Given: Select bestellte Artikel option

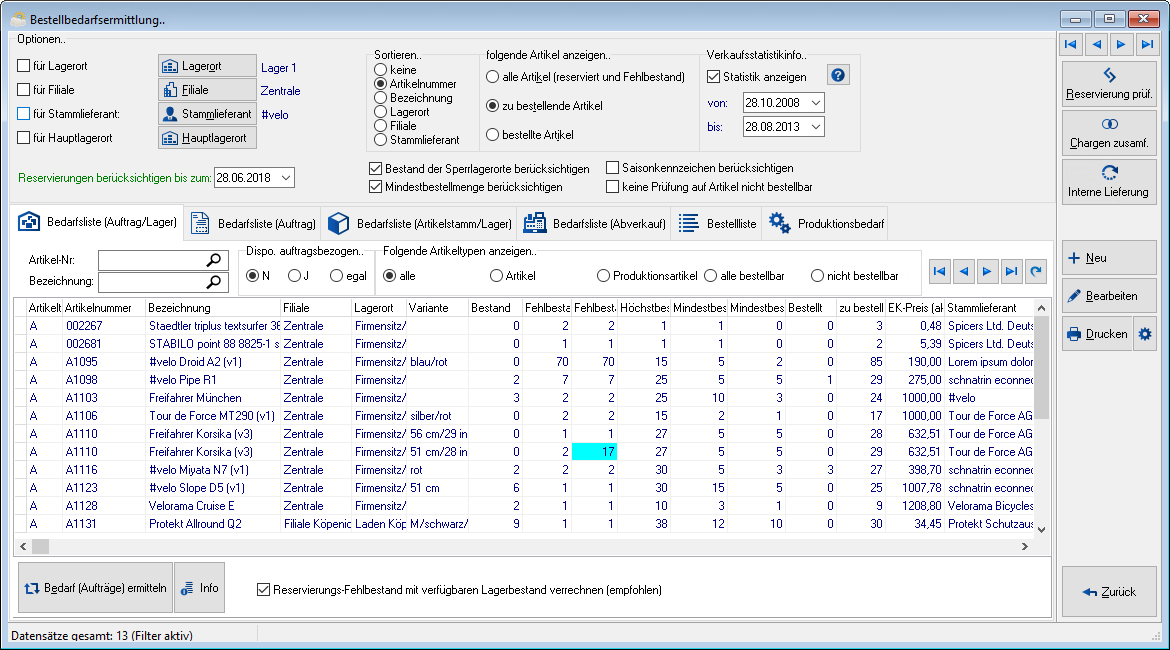Looking at the screenshot, I should tap(492, 135).
